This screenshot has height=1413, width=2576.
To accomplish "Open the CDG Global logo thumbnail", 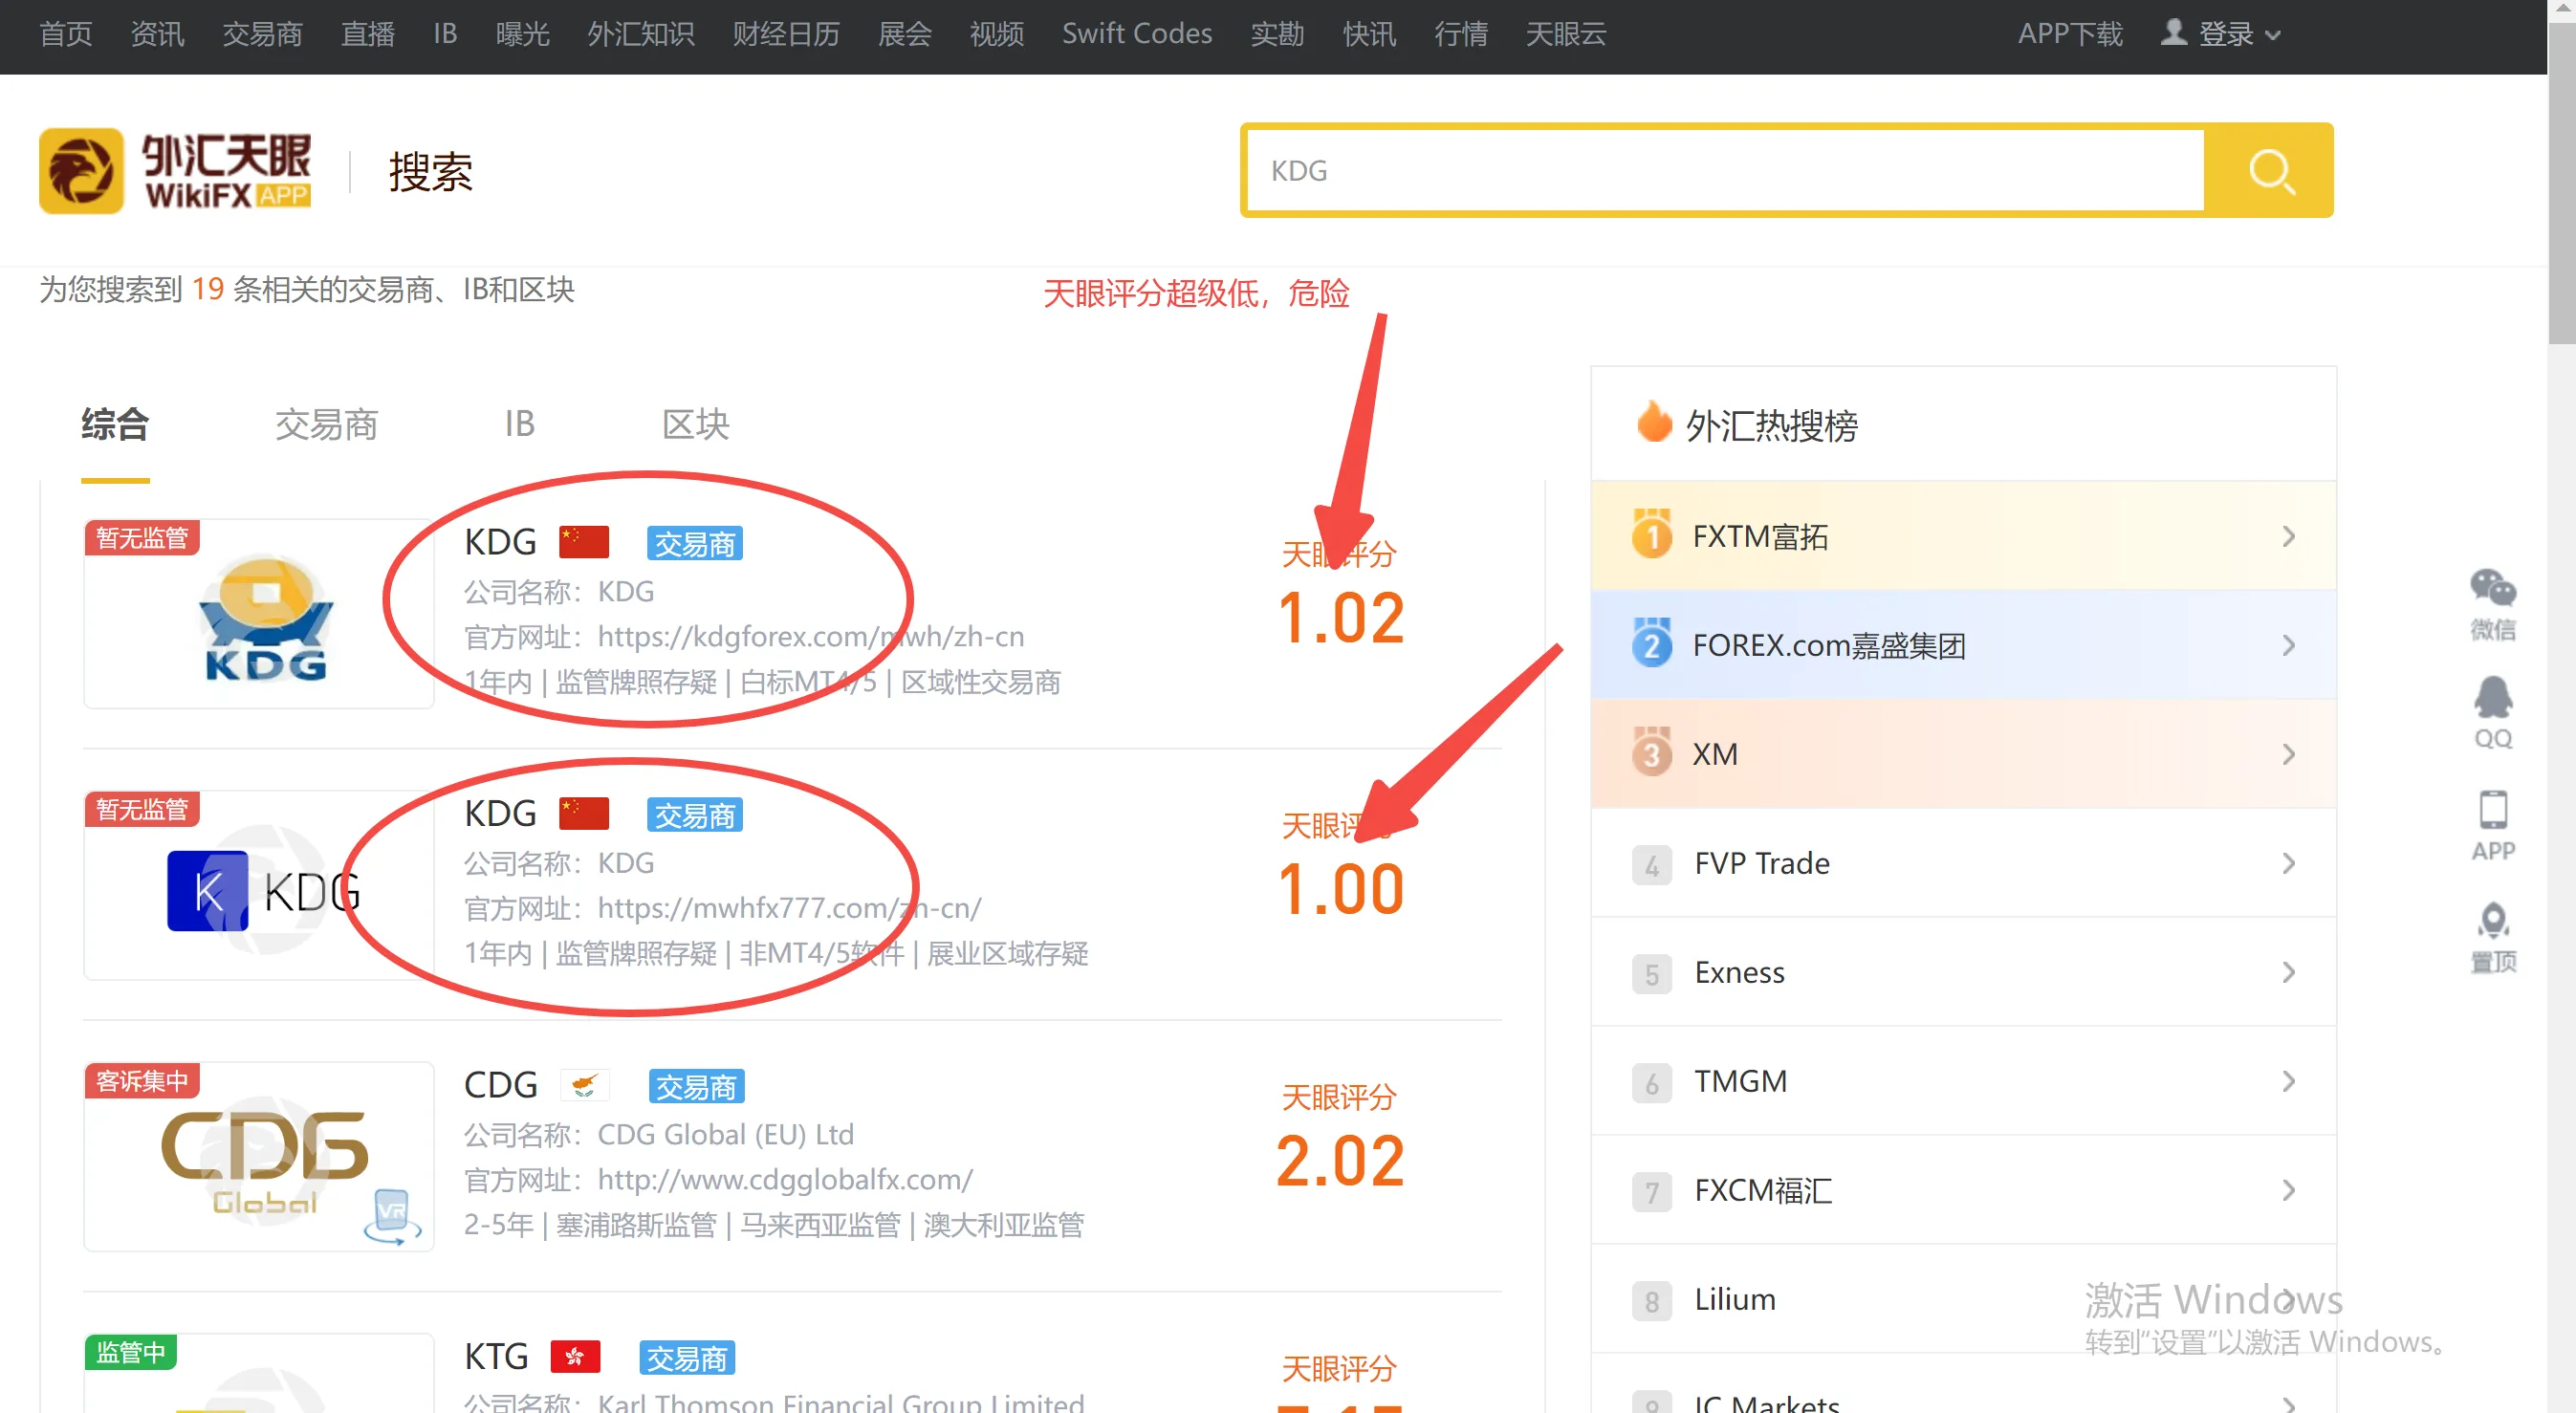I will point(259,1156).
